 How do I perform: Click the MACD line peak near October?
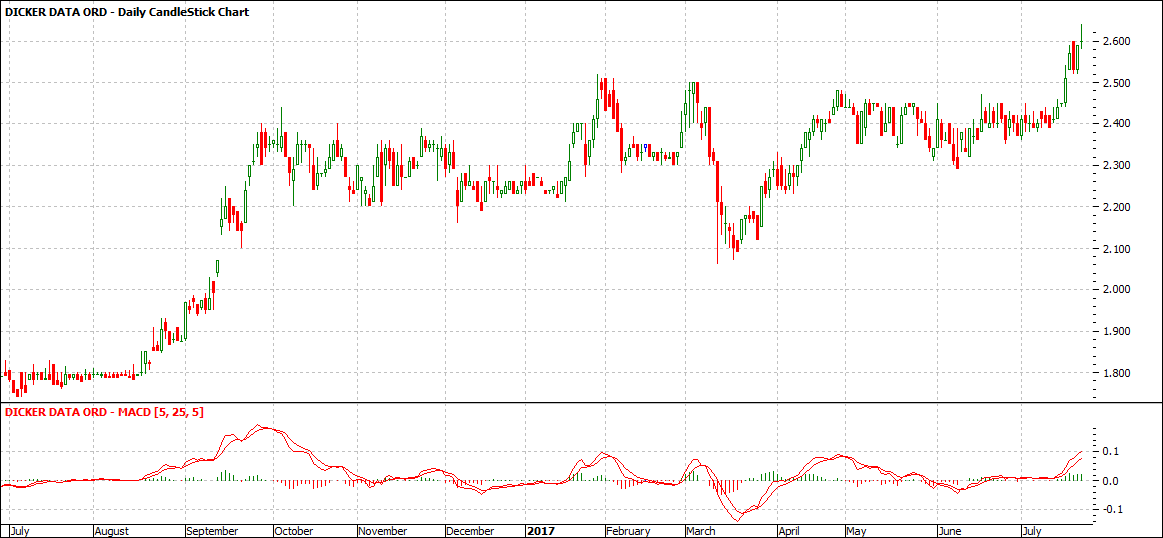coord(259,426)
